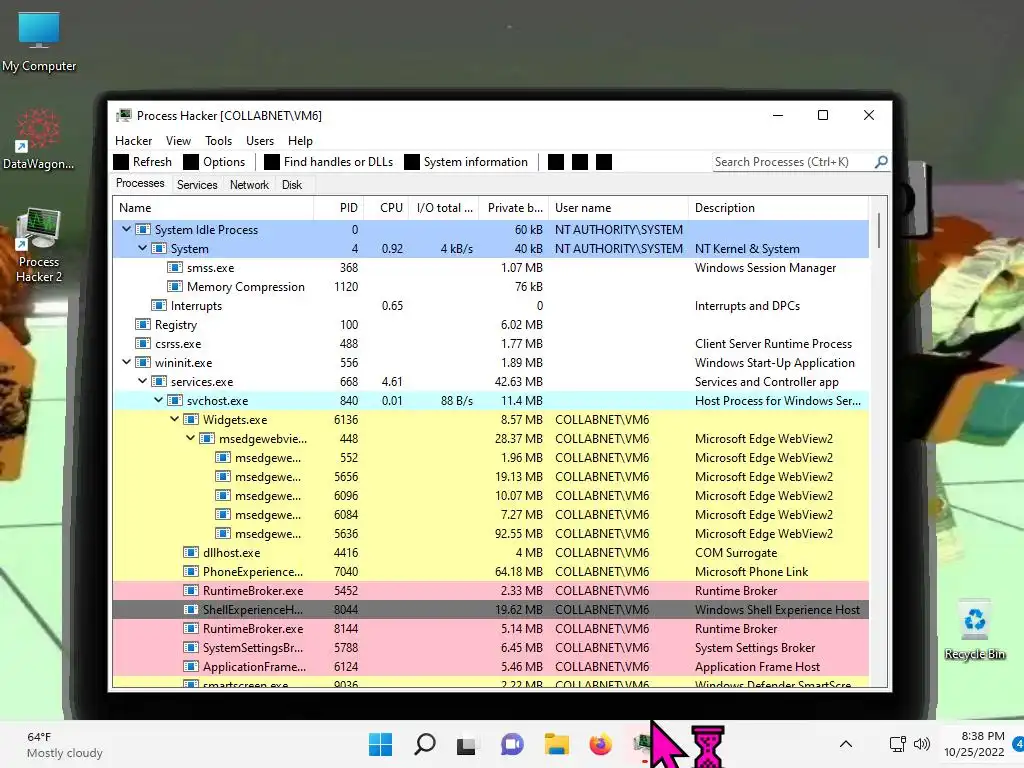Open Process Hacker 2 desktop shortcut

coord(39,246)
